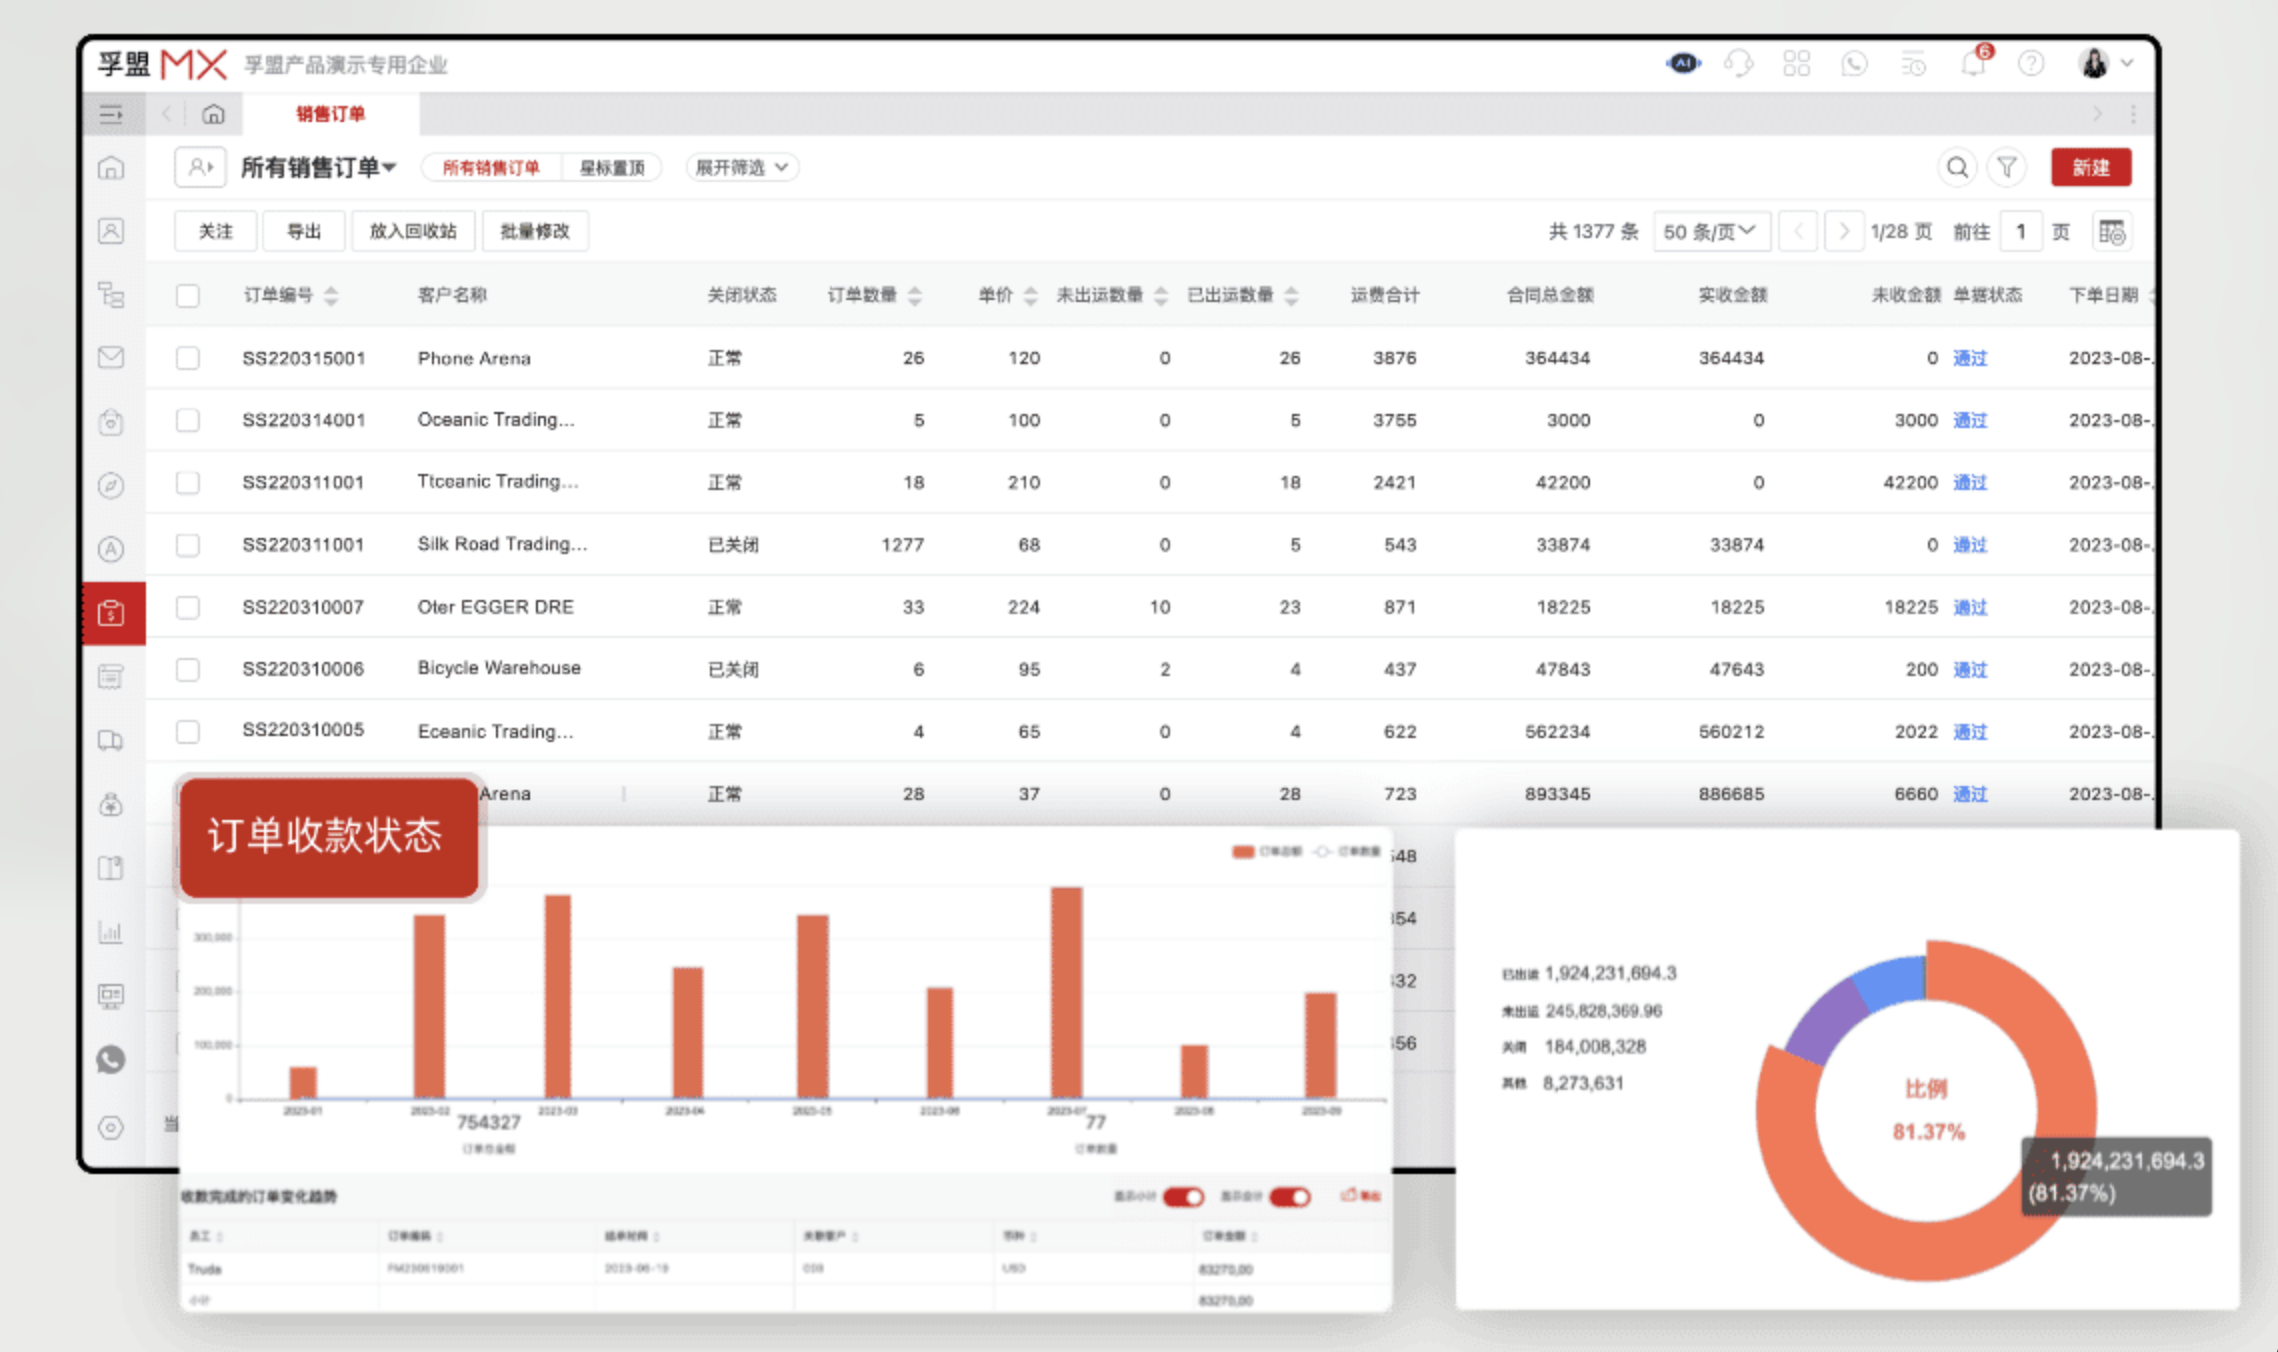Check the select-all checkbox in the table header
2278x1352 pixels.
[x=188, y=295]
